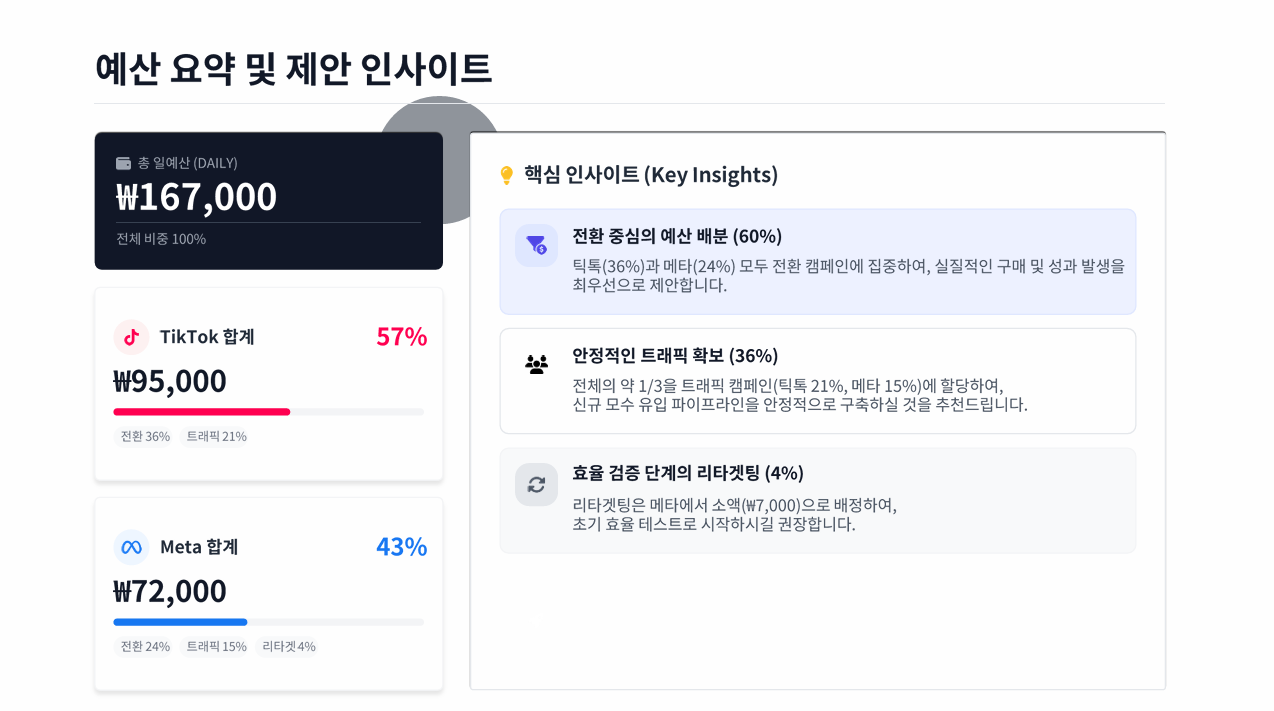Click the Meta logo icon

click(131, 547)
